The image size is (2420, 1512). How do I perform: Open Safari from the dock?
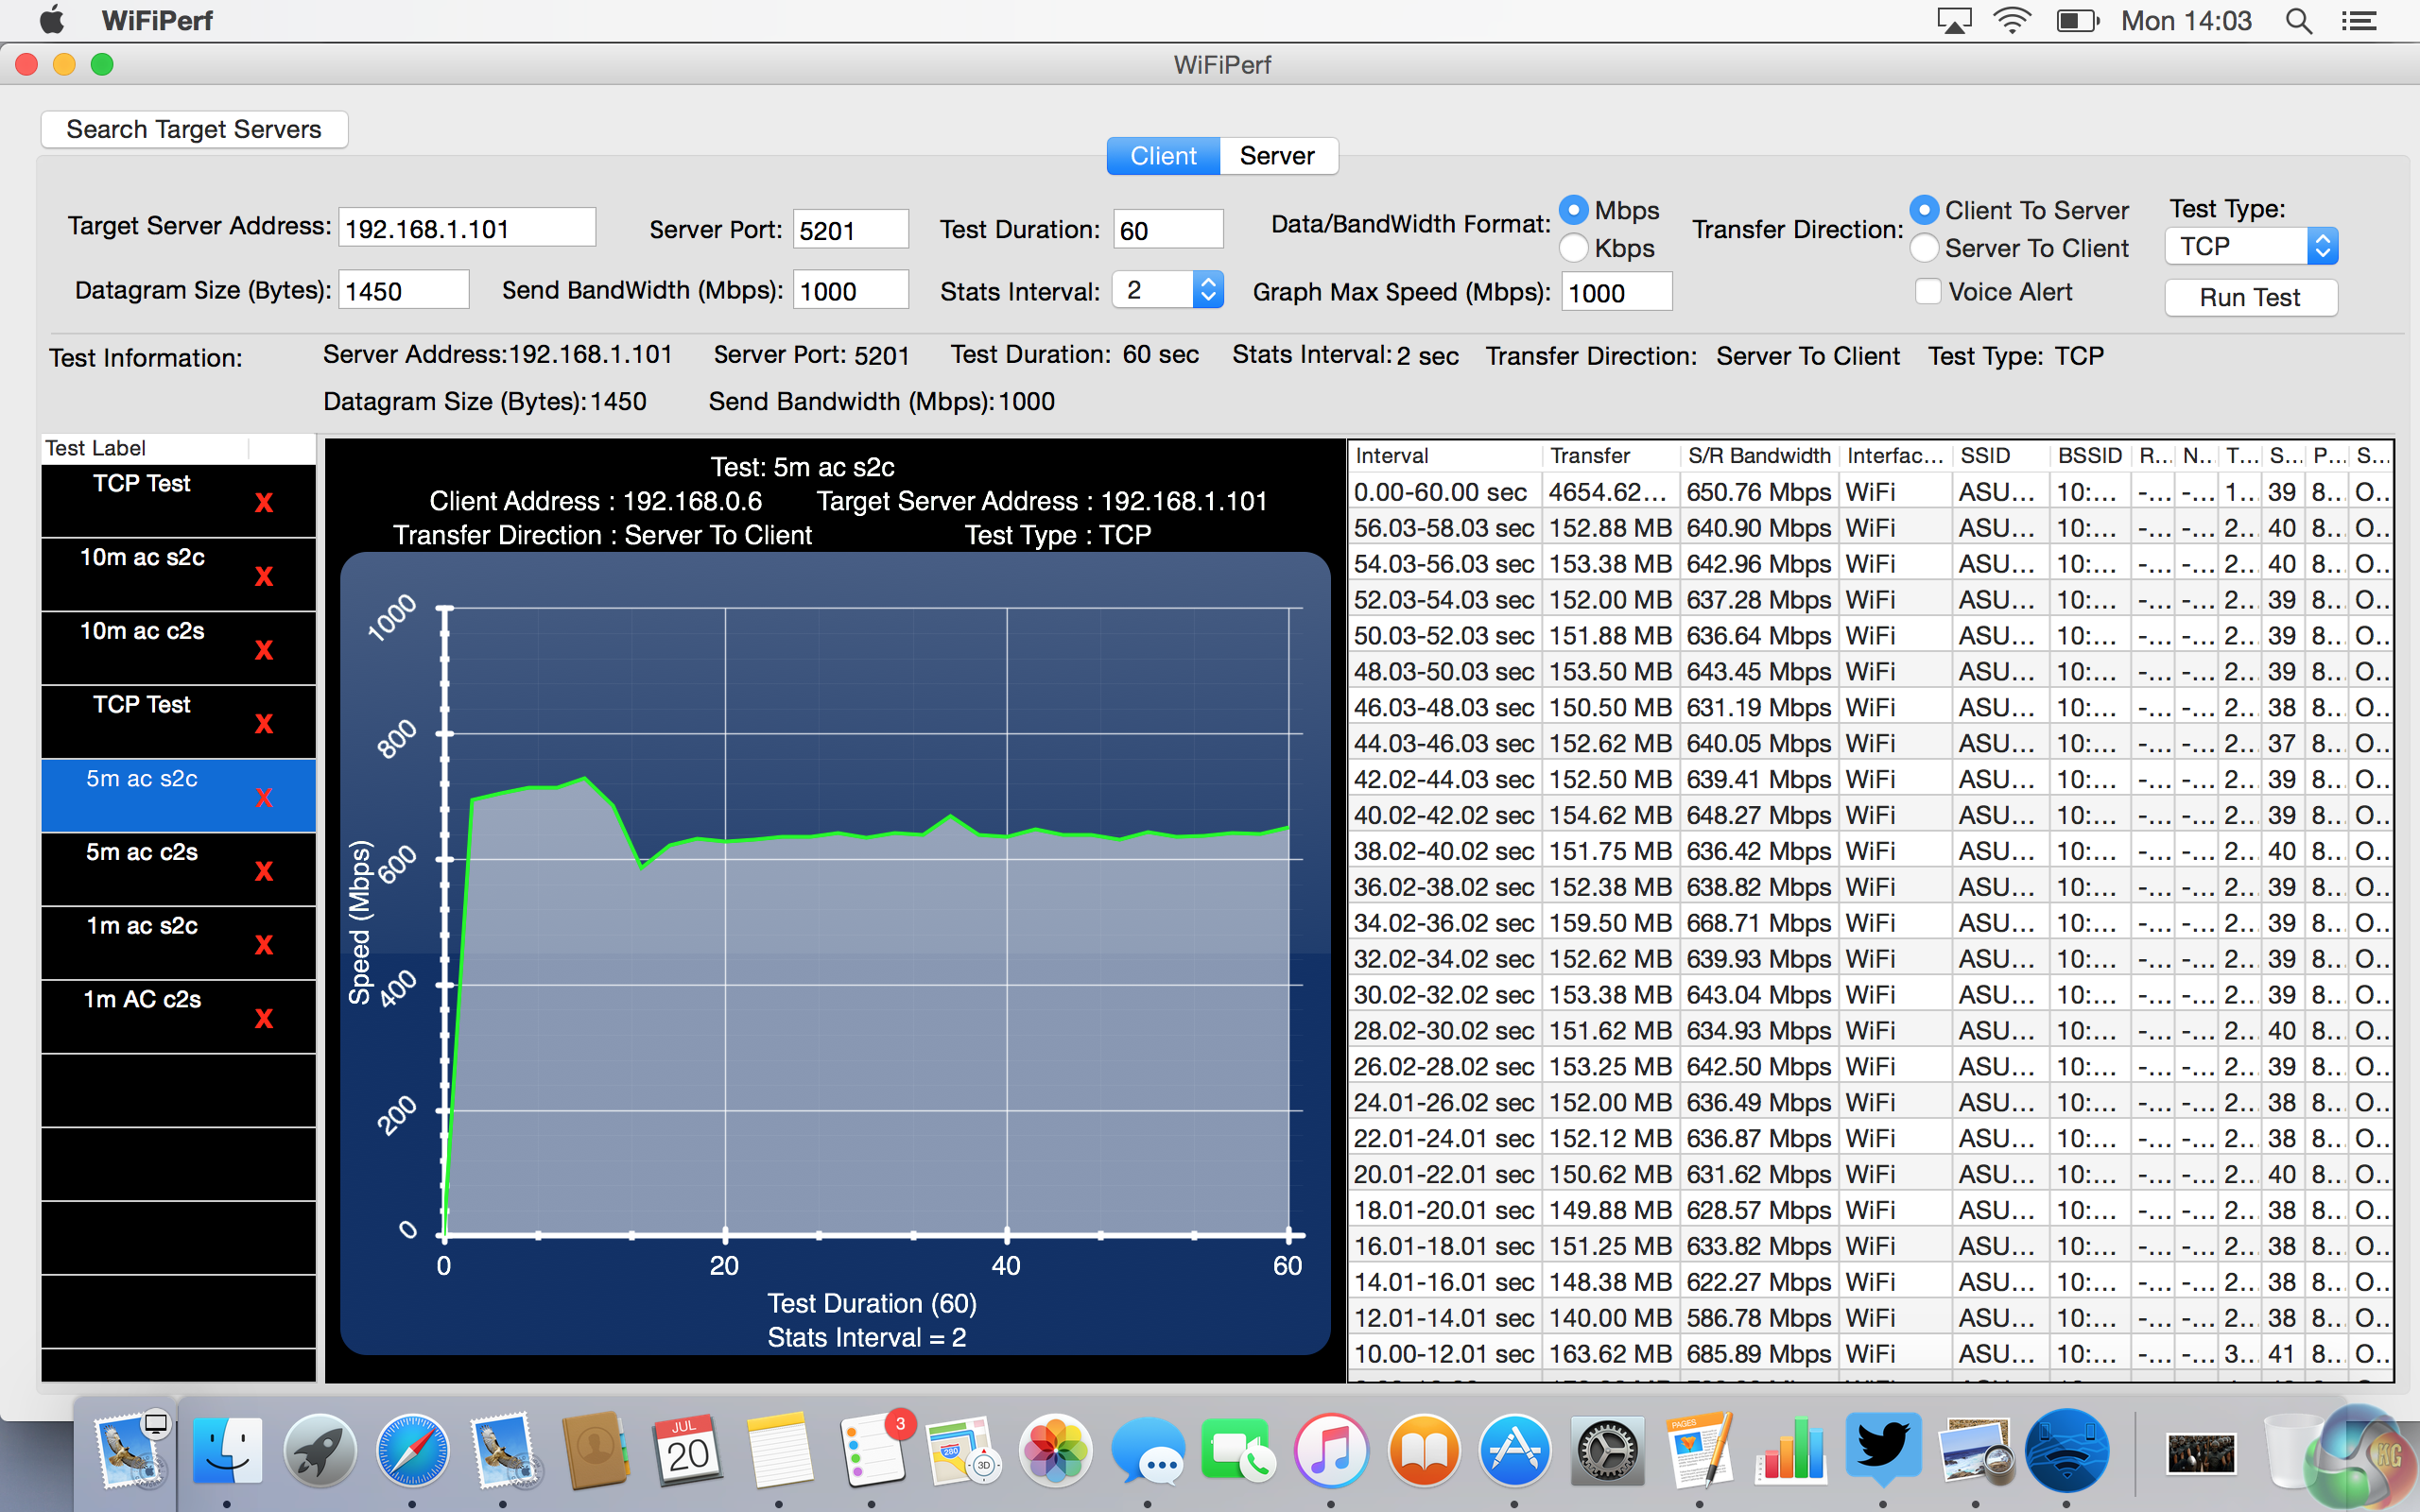[x=412, y=1451]
